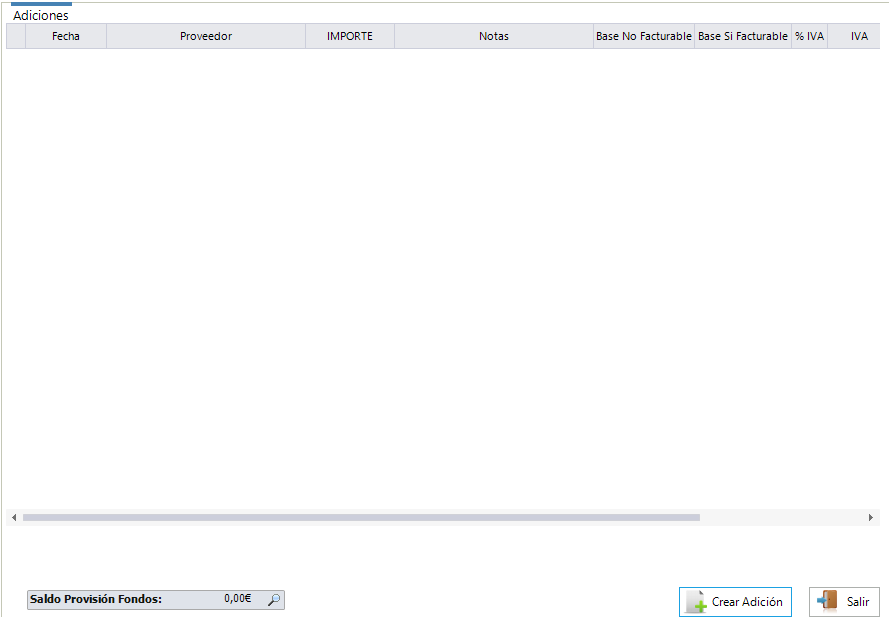This screenshot has width=889, height=617.
Task: Sort by the IMPORTE column header
Action: [x=350, y=36]
